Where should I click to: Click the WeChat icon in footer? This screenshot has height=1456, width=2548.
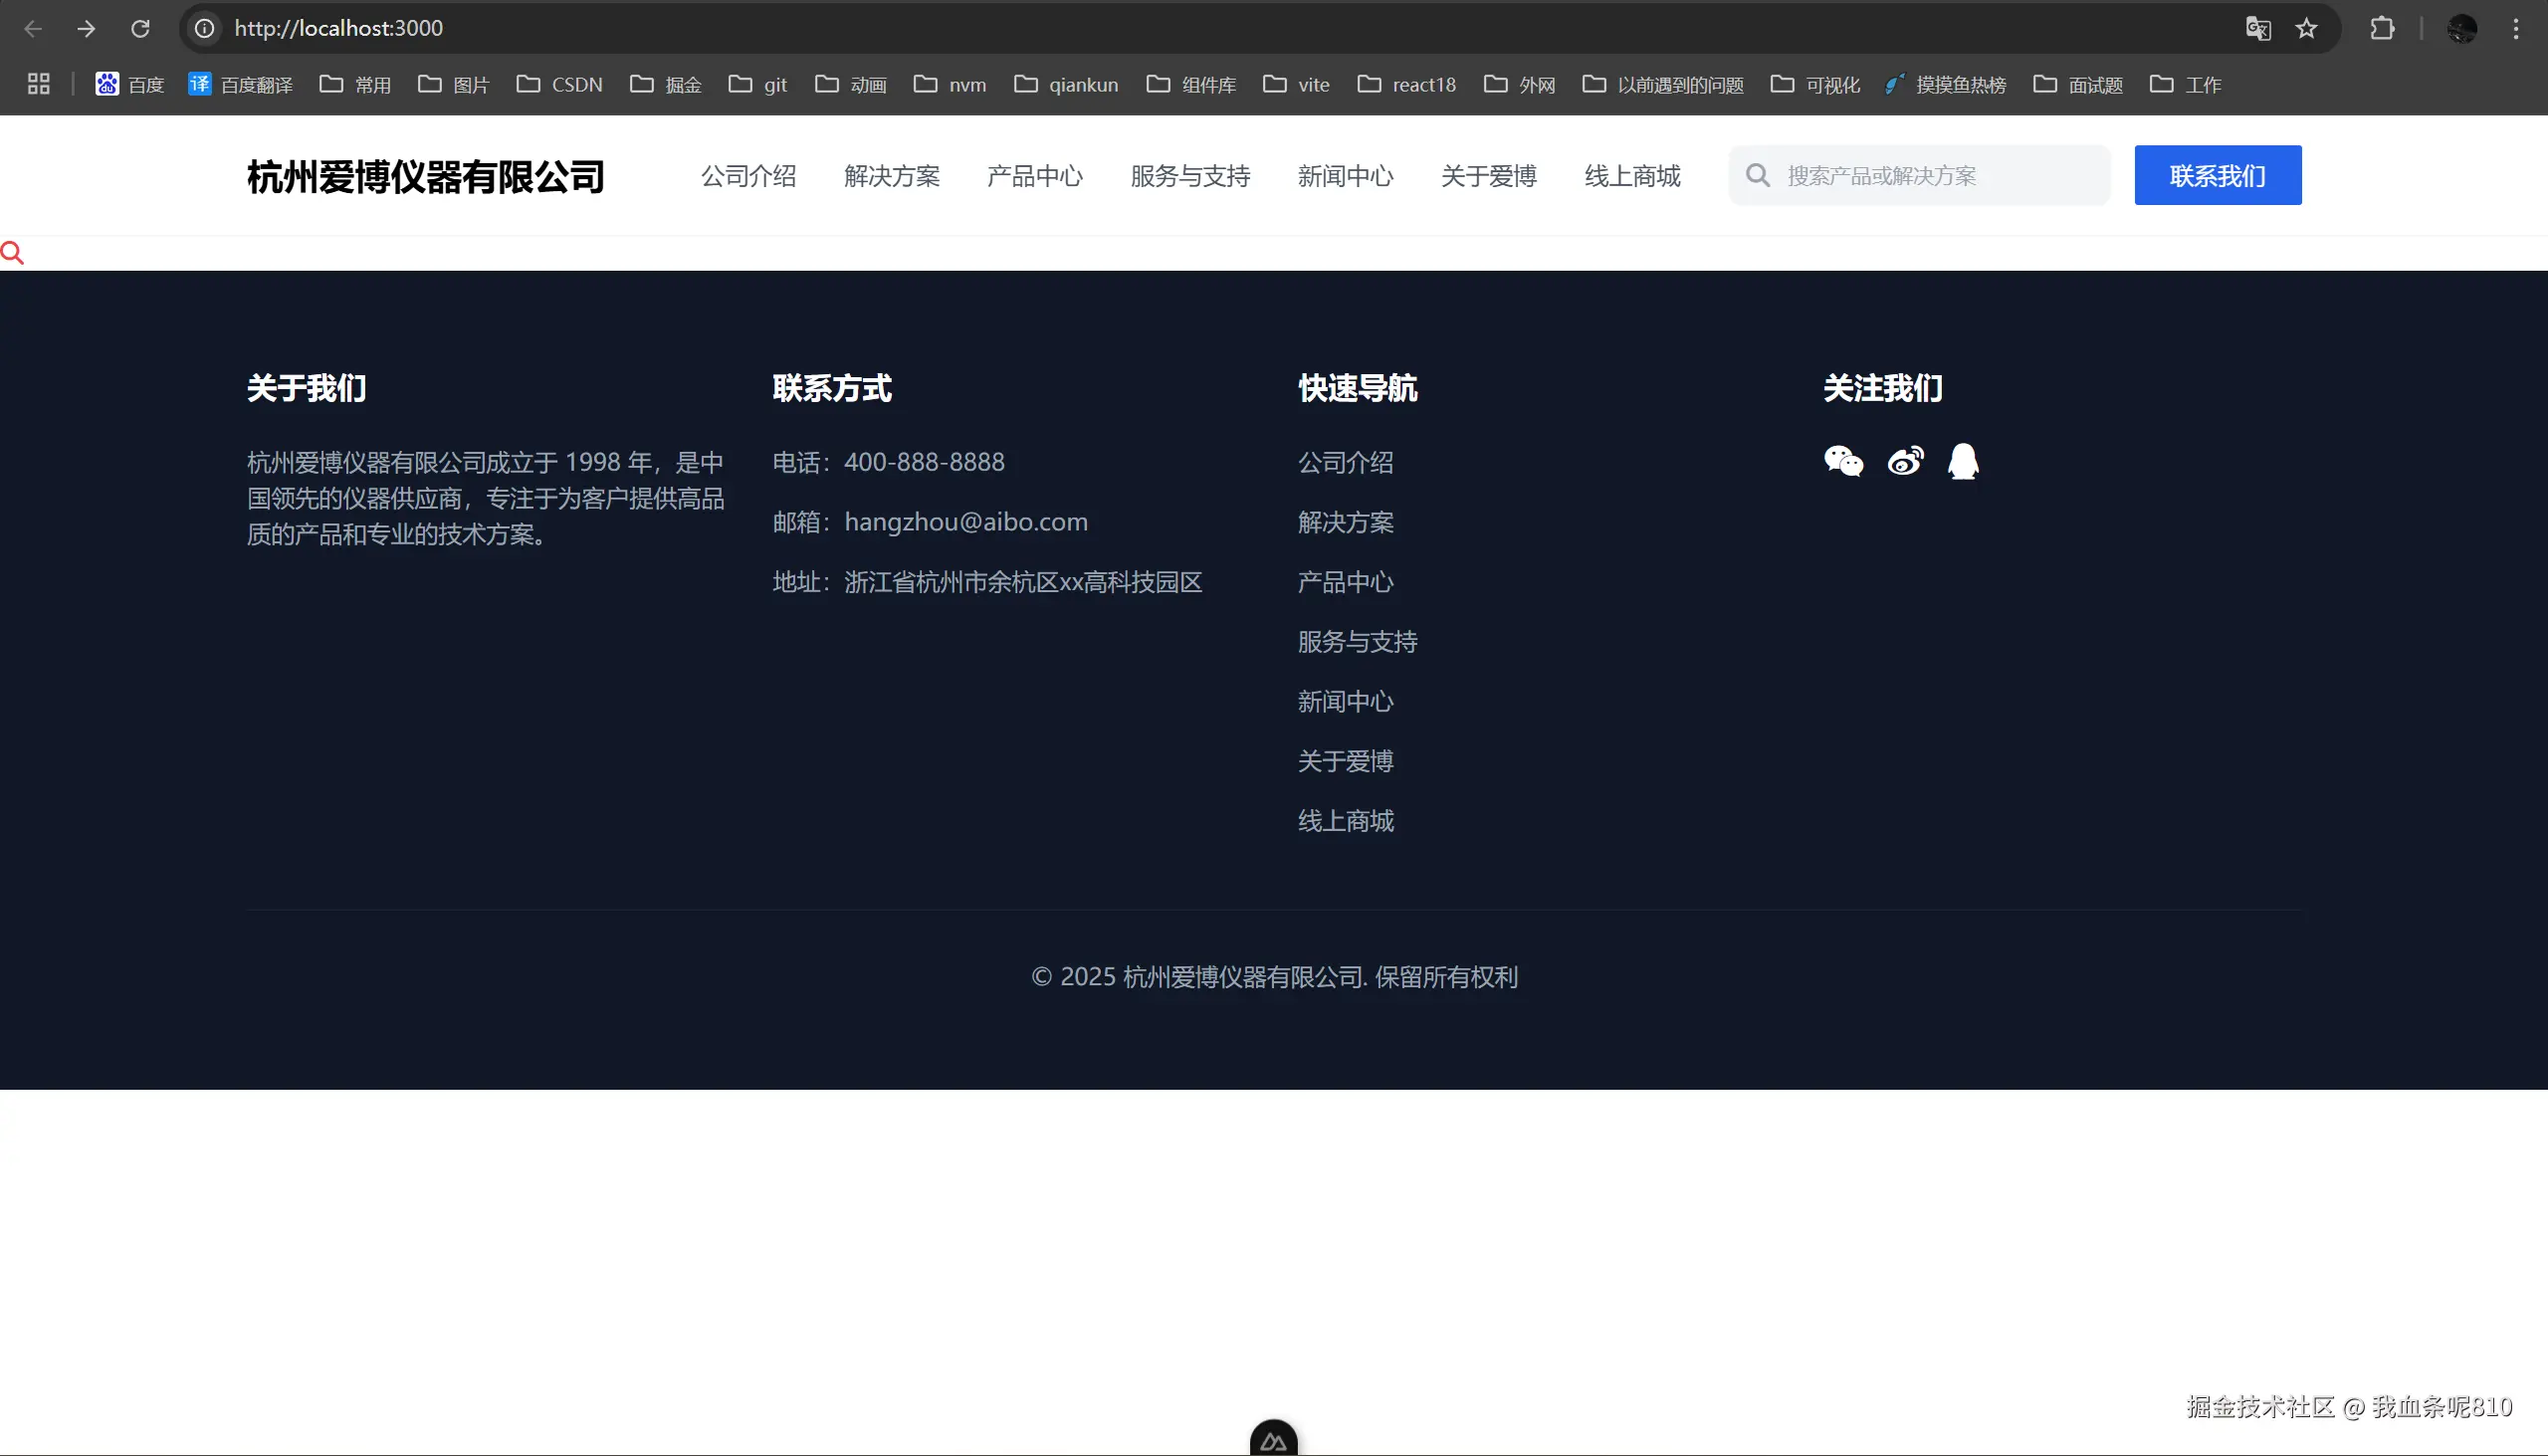(1843, 461)
